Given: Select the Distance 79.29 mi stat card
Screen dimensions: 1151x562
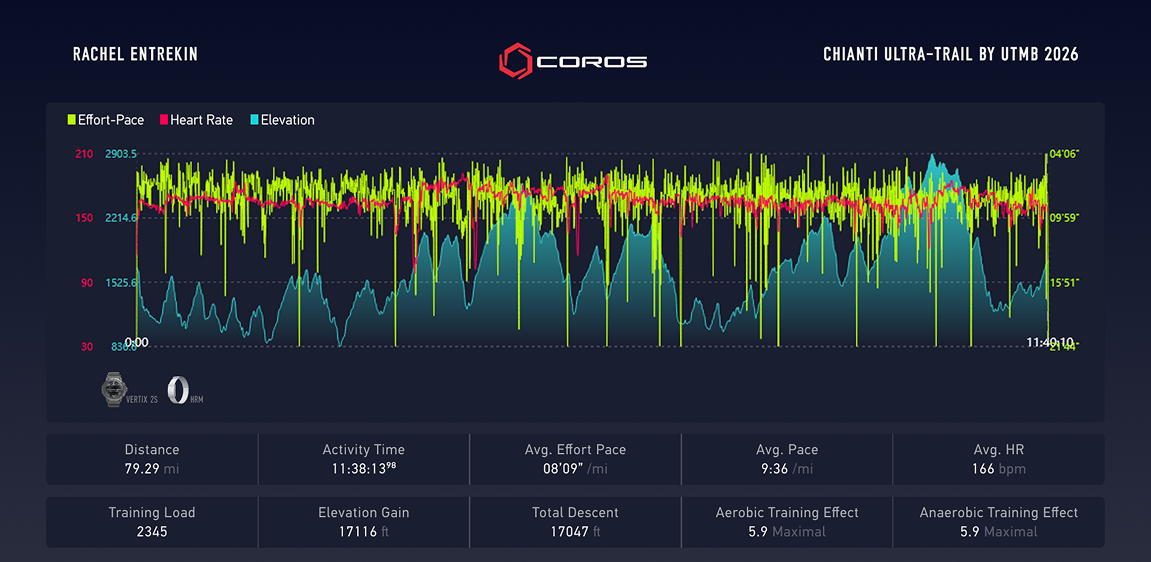Looking at the screenshot, I should 152,459.
